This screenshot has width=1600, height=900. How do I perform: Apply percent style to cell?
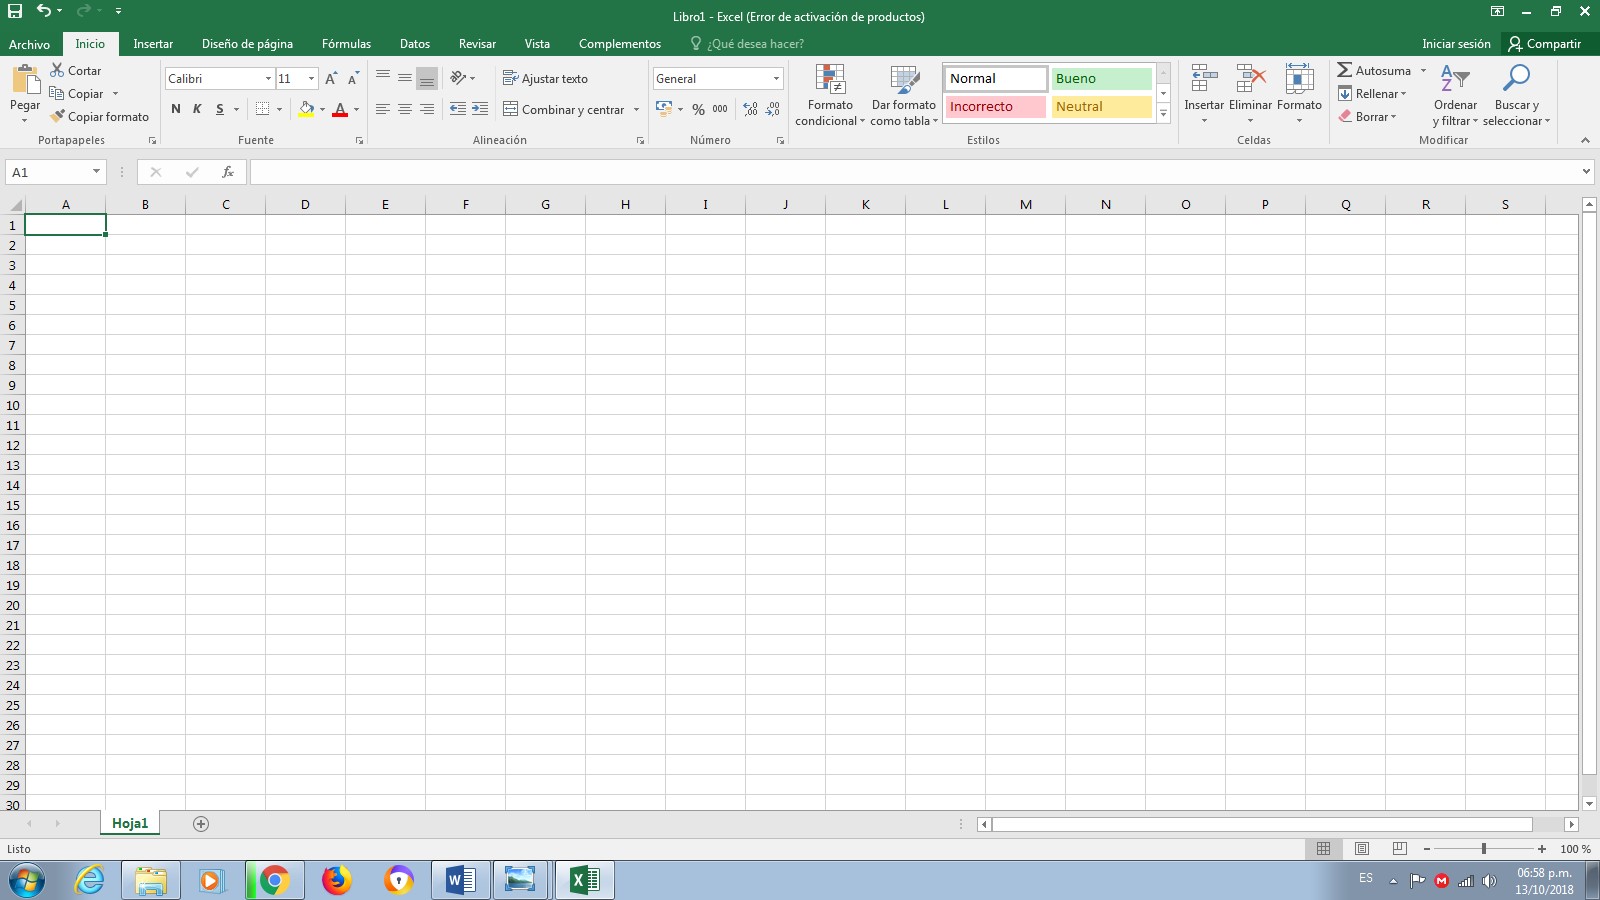(698, 109)
